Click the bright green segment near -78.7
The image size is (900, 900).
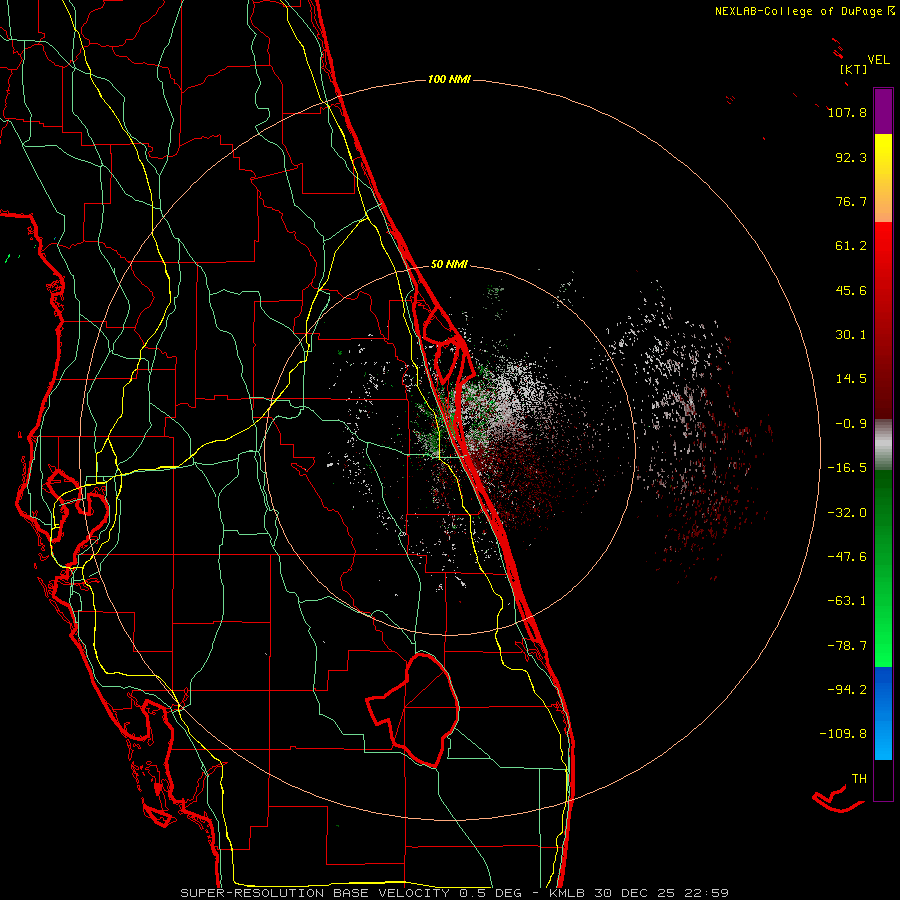[883, 646]
